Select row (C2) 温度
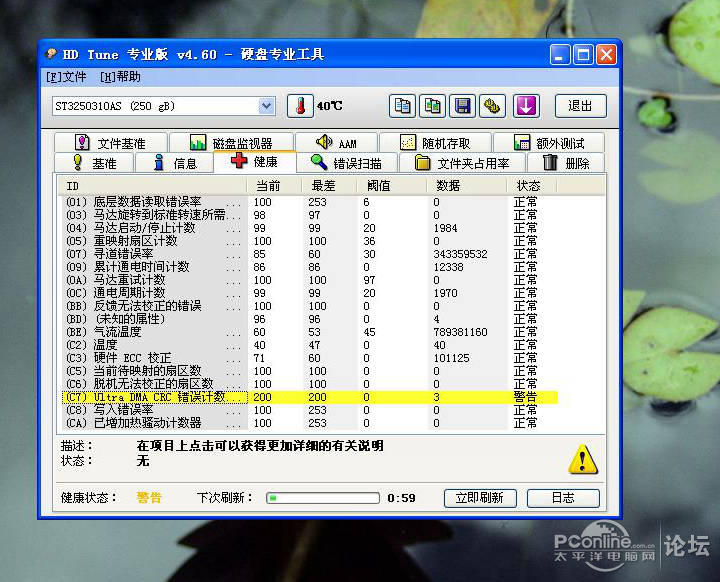The image size is (720, 582). [x=309, y=345]
